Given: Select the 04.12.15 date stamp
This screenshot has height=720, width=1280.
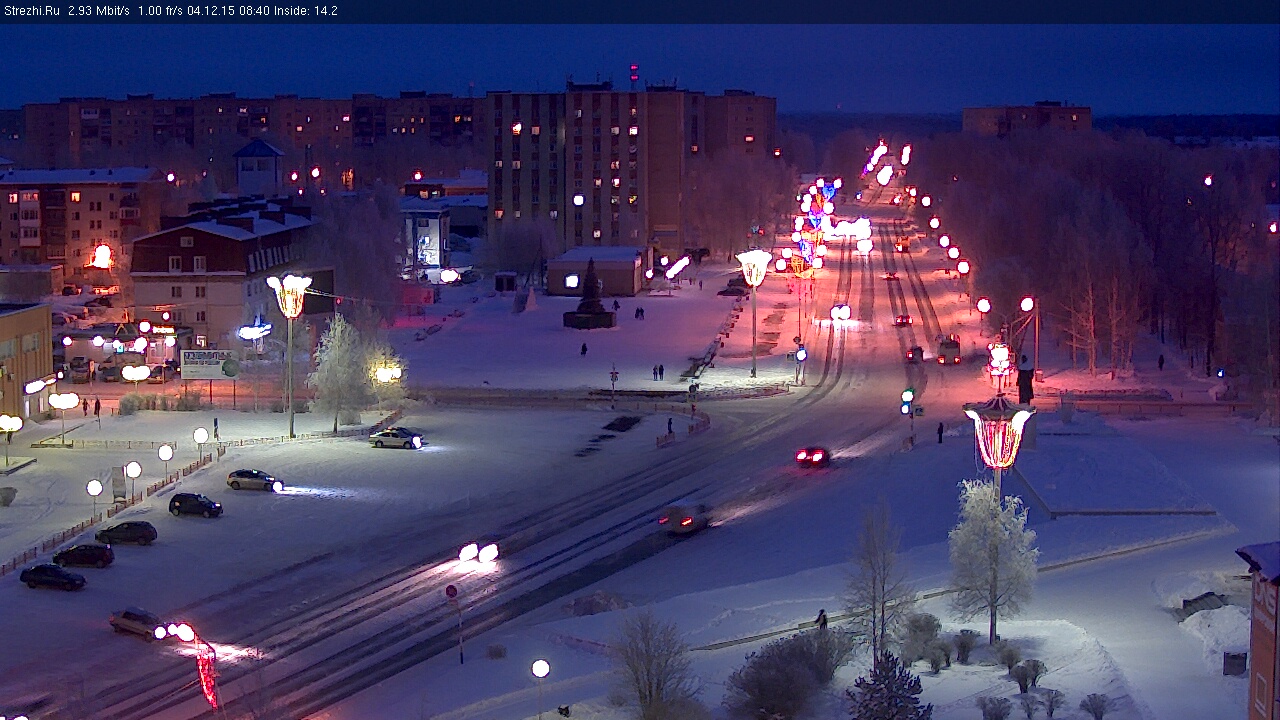Looking at the screenshot, I should click(x=212, y=11).
